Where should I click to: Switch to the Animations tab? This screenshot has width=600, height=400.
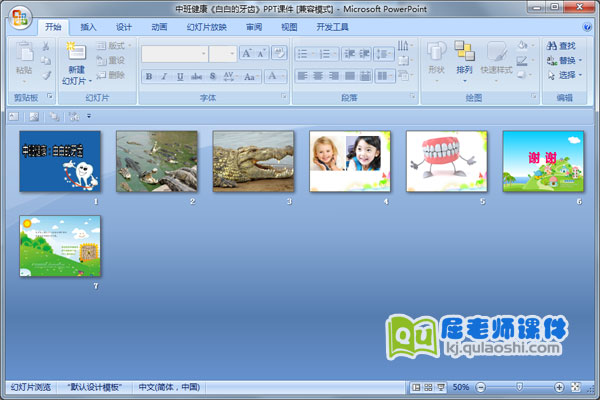pos(159,27)
